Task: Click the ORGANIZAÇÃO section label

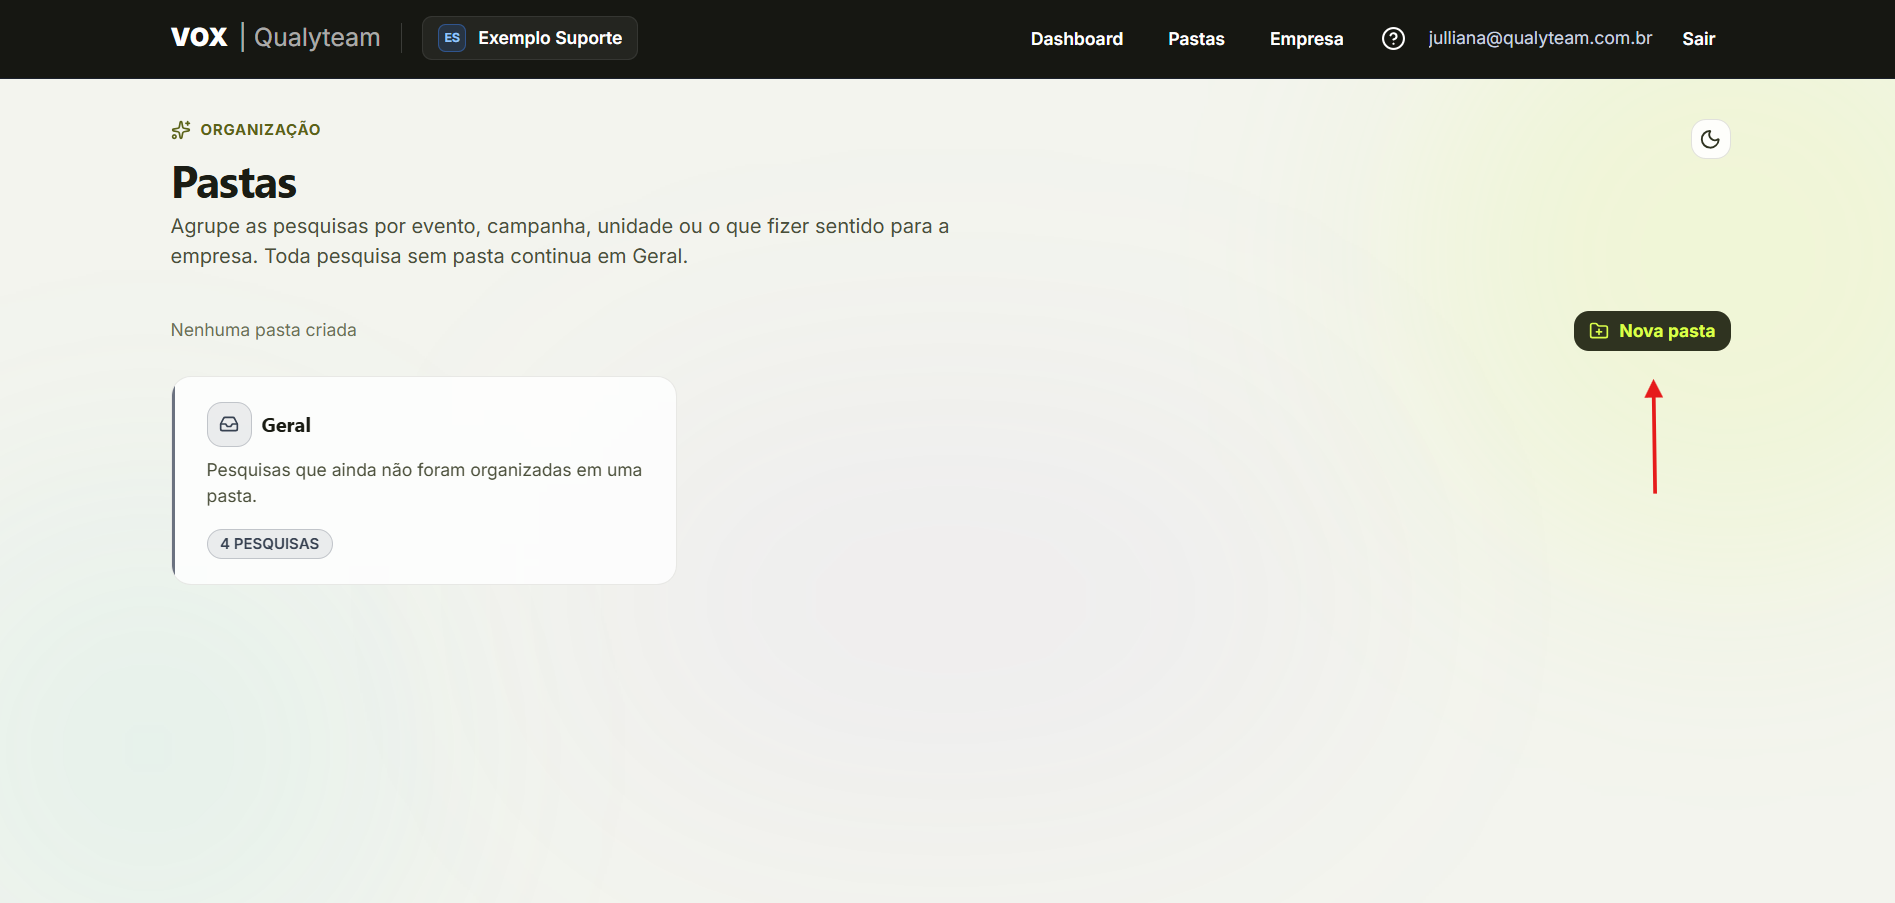Action: click(x=260, y=130)
